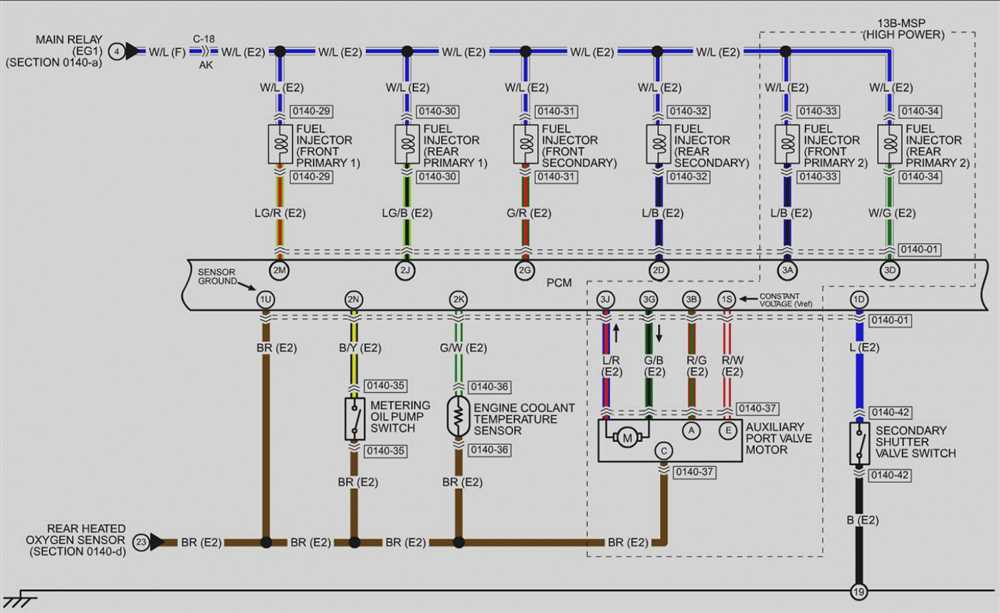The image size is (1000, 613).
Task: Click the G/B (E2) wire label
Action: [x=654, y=366]
